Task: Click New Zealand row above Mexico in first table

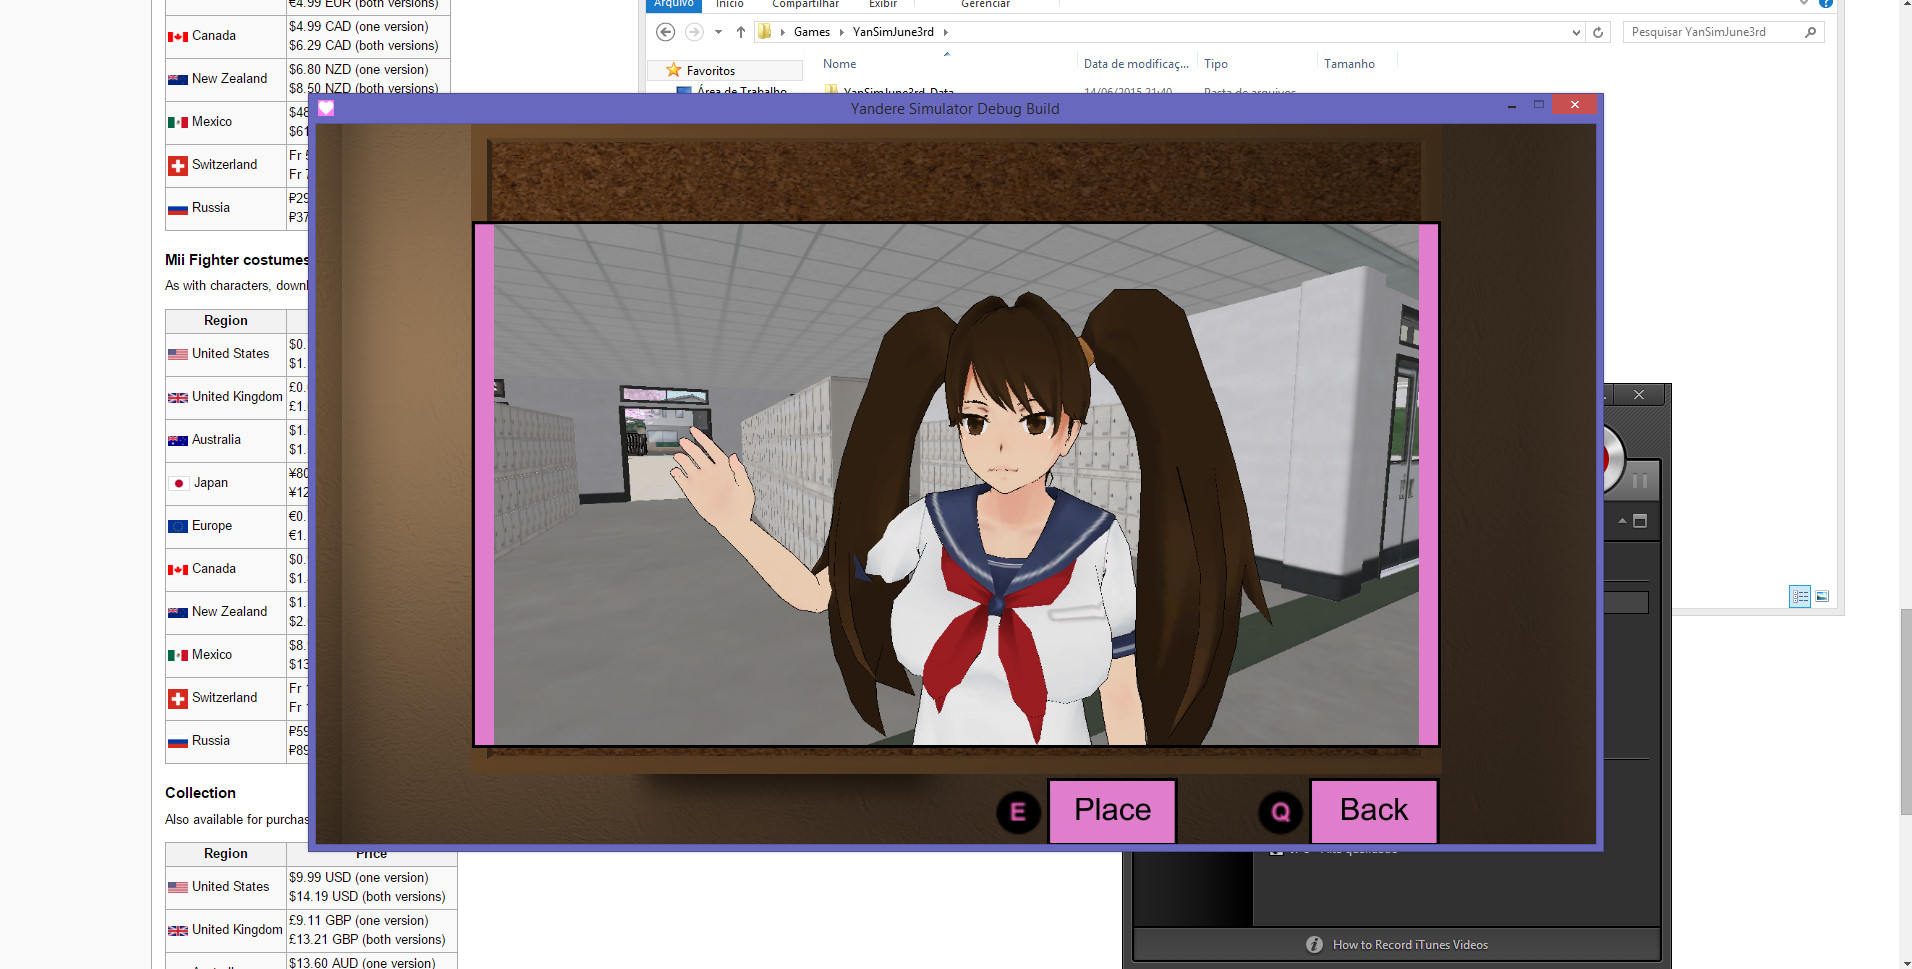Action: tap(228, 79)
